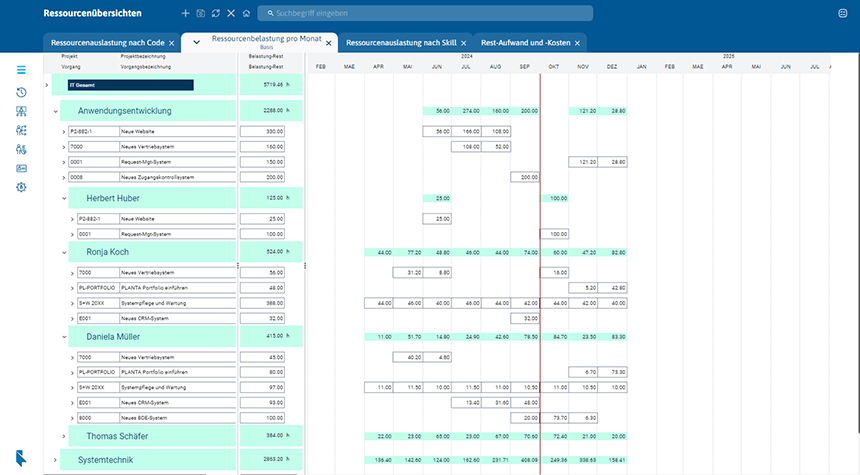Screen dimensions: 860x475
Task: Click the refresh icon in the header toolbar
Action: [215, 14]
